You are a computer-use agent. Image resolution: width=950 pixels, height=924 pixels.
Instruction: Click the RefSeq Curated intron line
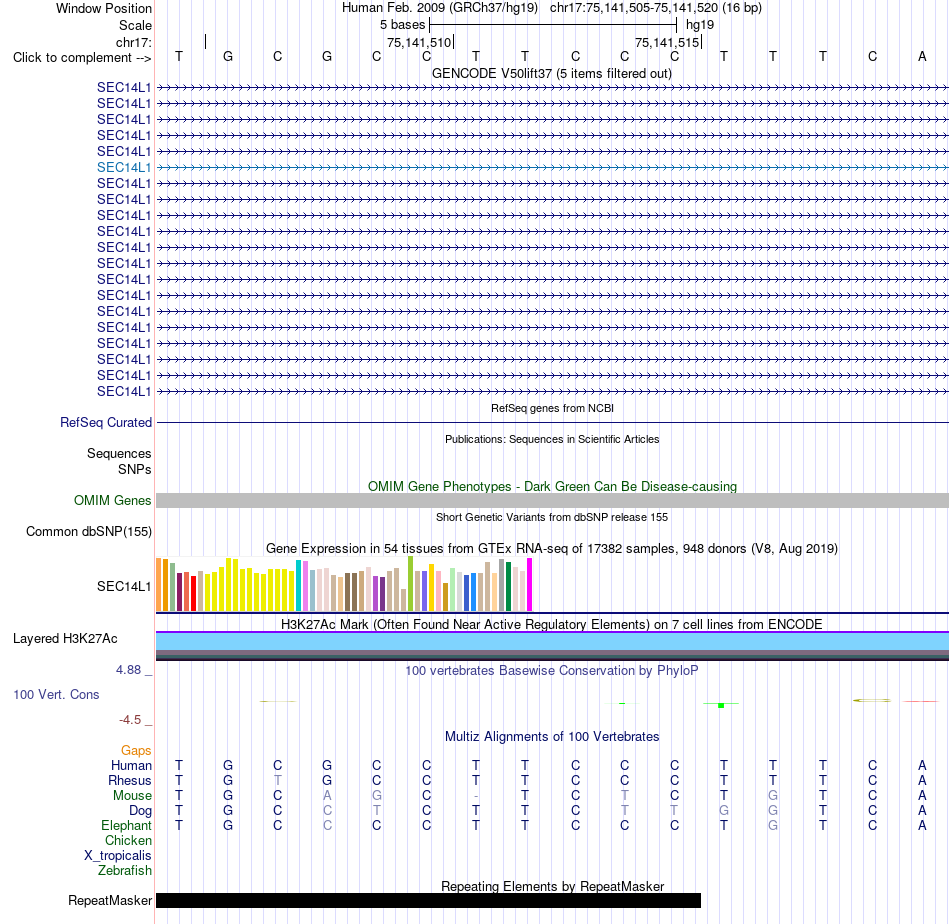coord(552,422)
